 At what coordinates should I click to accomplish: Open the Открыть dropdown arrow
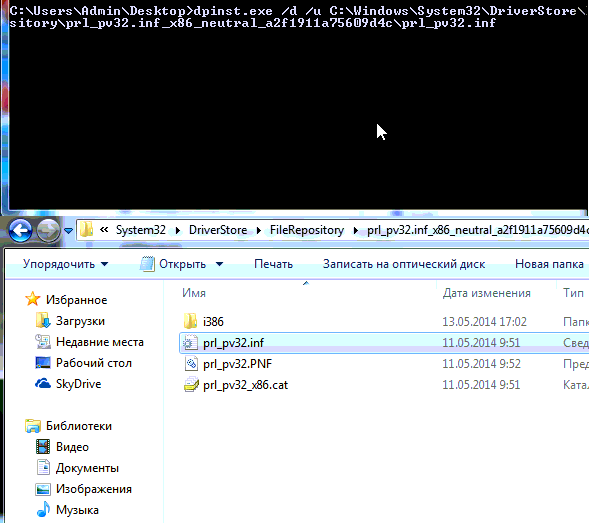click(x=219, y=264)
